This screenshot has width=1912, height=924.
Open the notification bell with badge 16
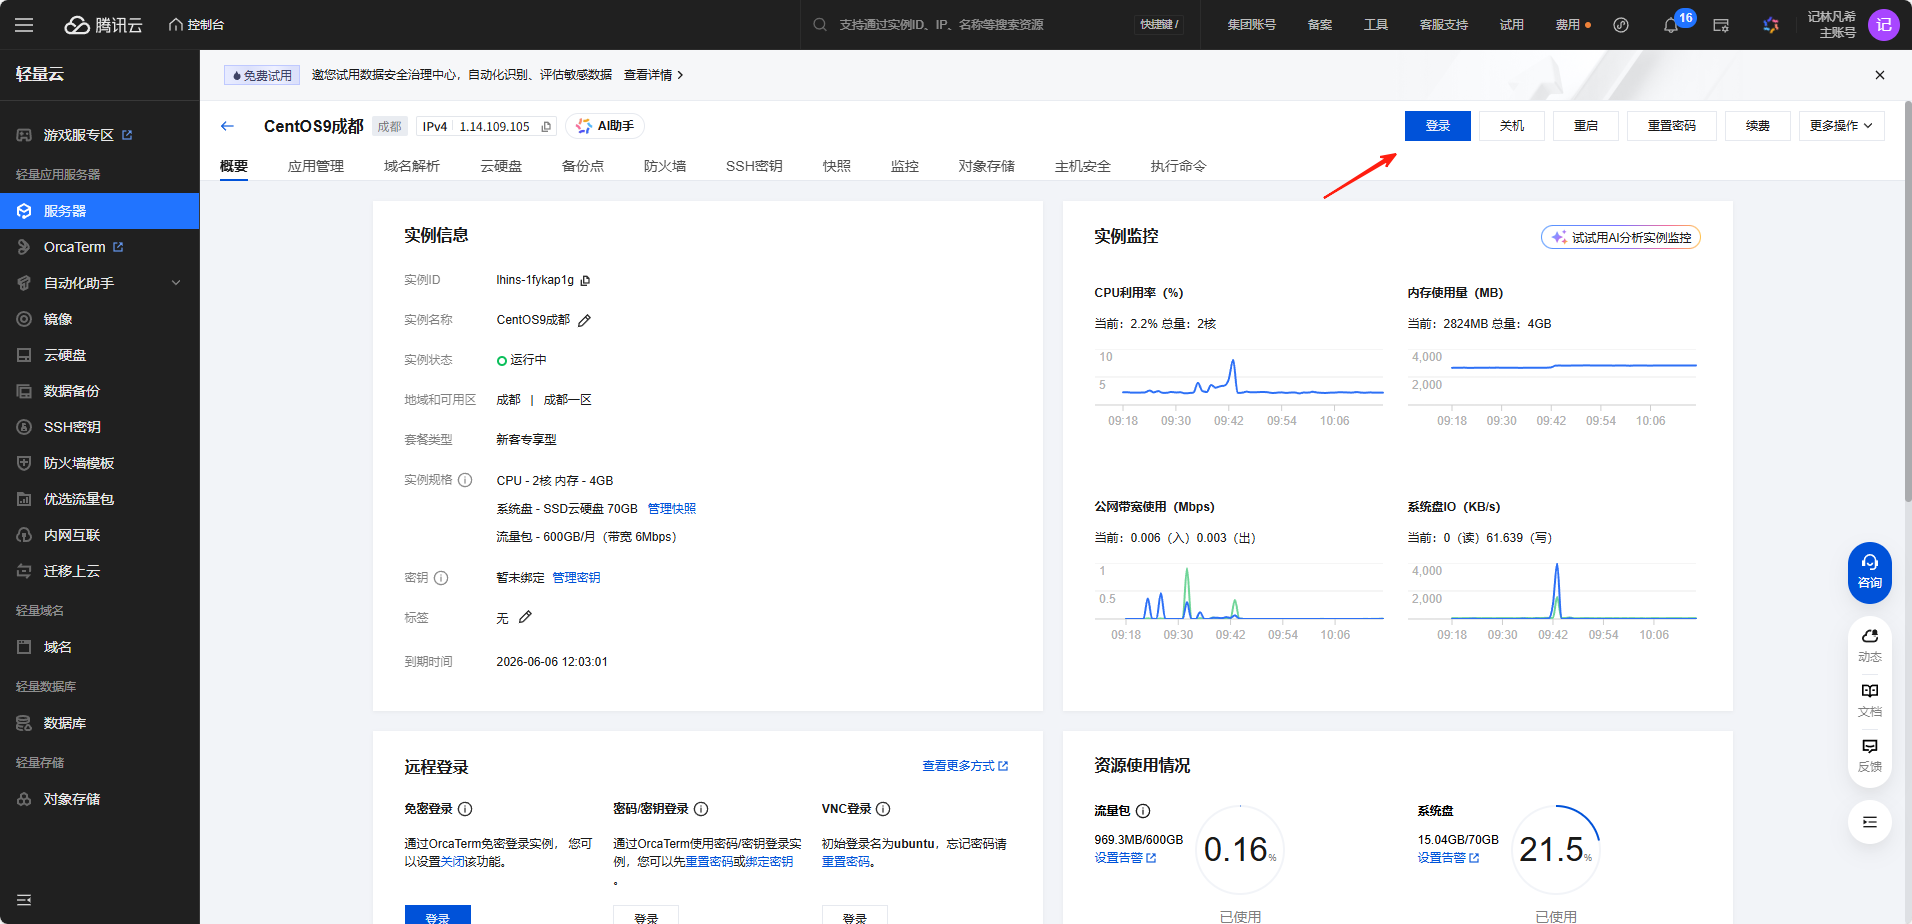pyautogui.click(x=1671, y=25)
